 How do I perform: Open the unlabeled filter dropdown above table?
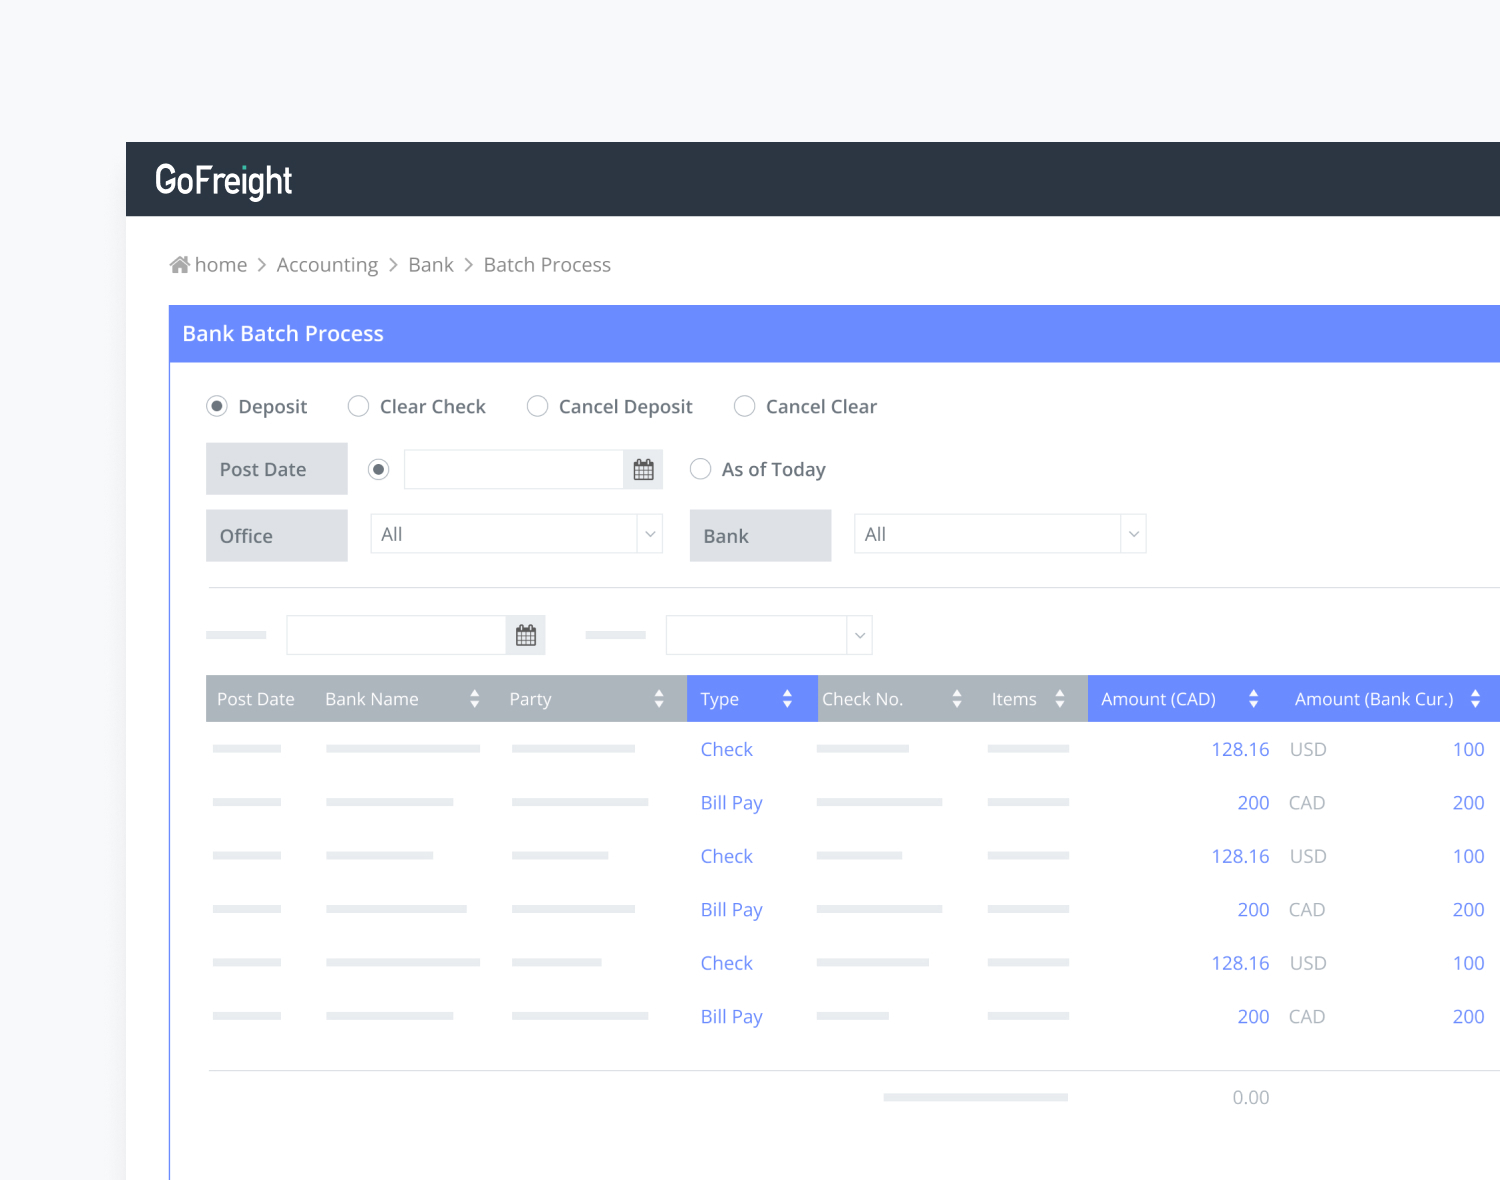768,636
